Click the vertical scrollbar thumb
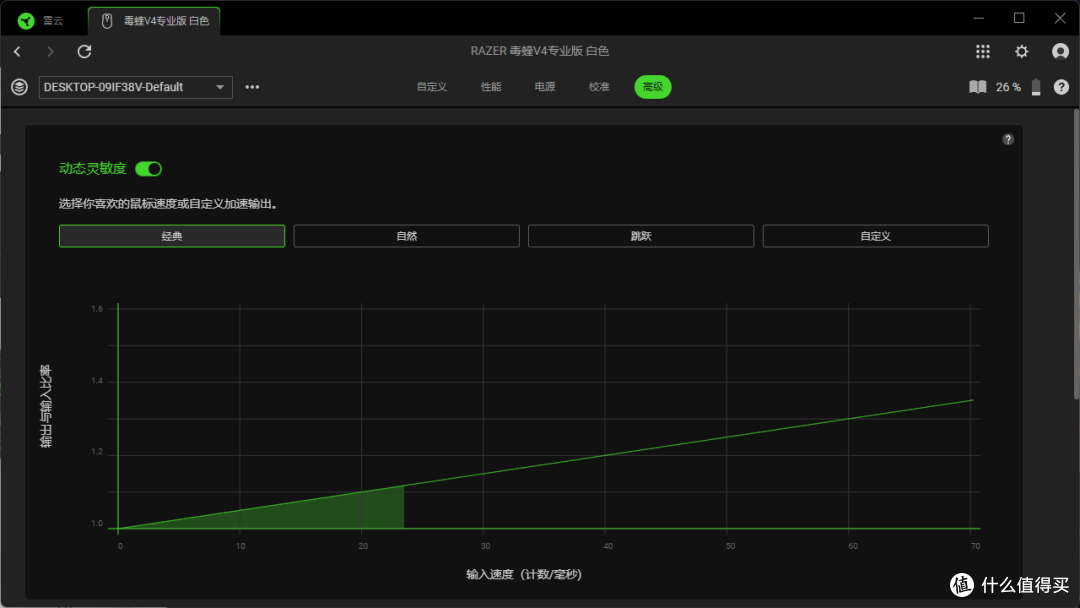The image size is (1080, 608). [x=1076, y=253]
